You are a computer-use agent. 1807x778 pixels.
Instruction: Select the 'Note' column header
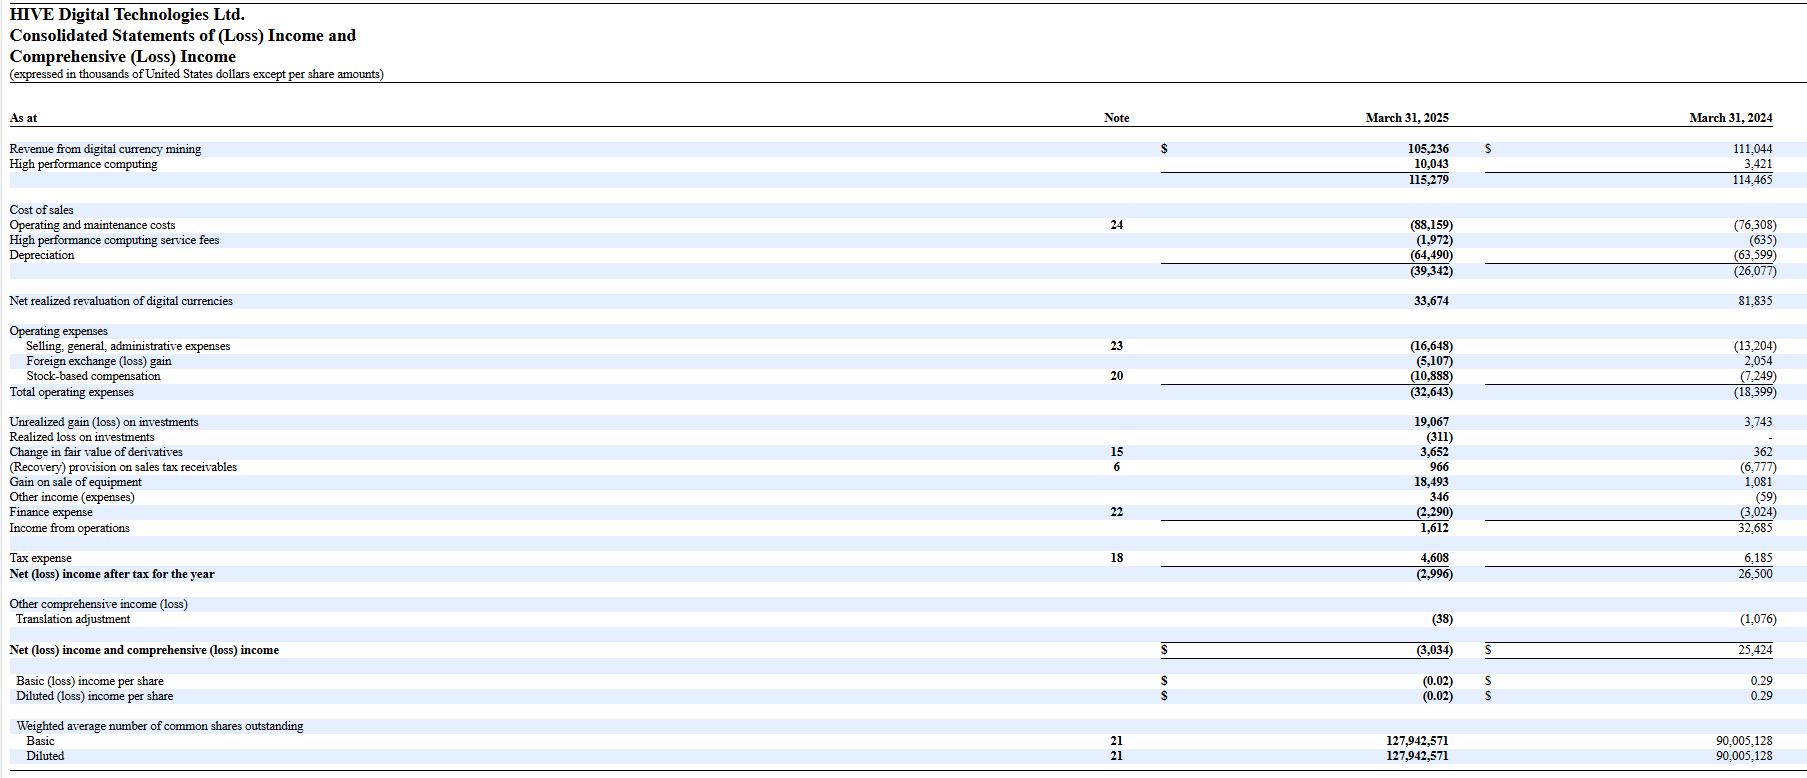(x=1116, y=118)
